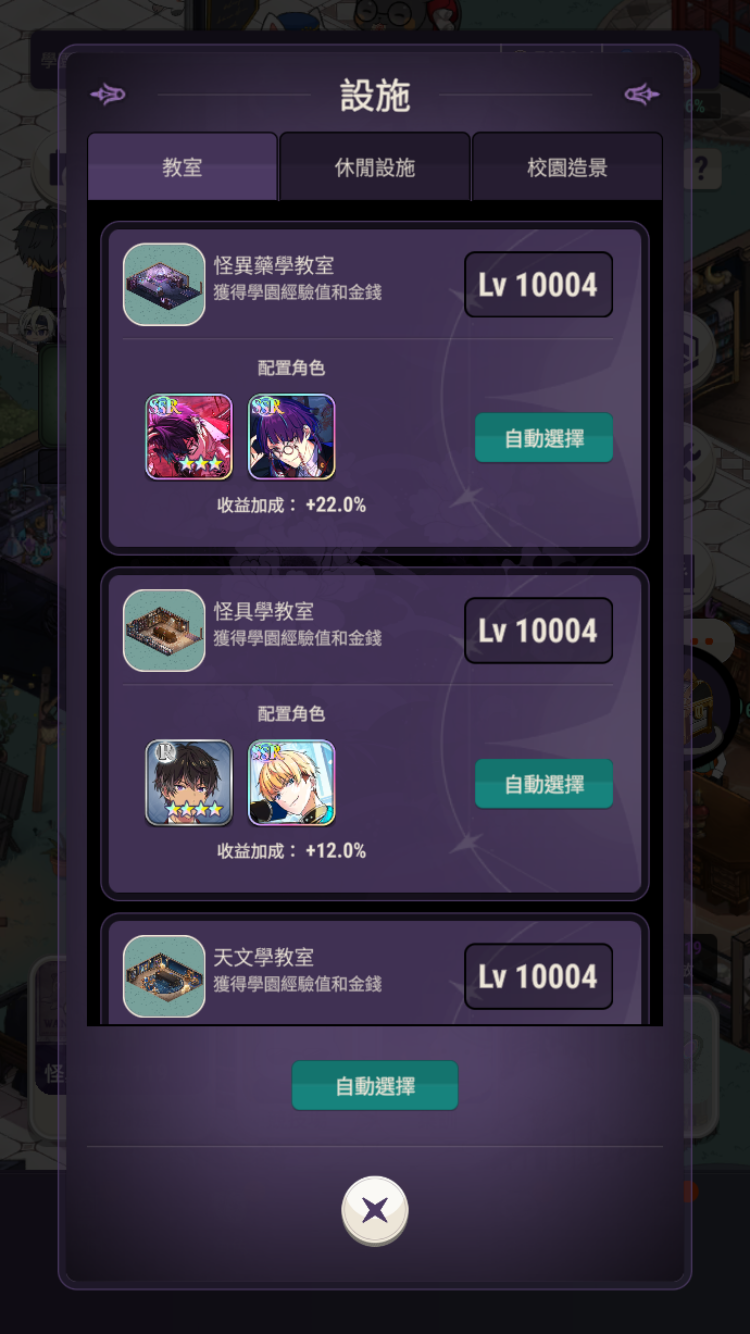Open the Lv 10004 badge of 怪具學教室
The width and height of the screenshot is (750, 1334).
[x=538, y=631]
